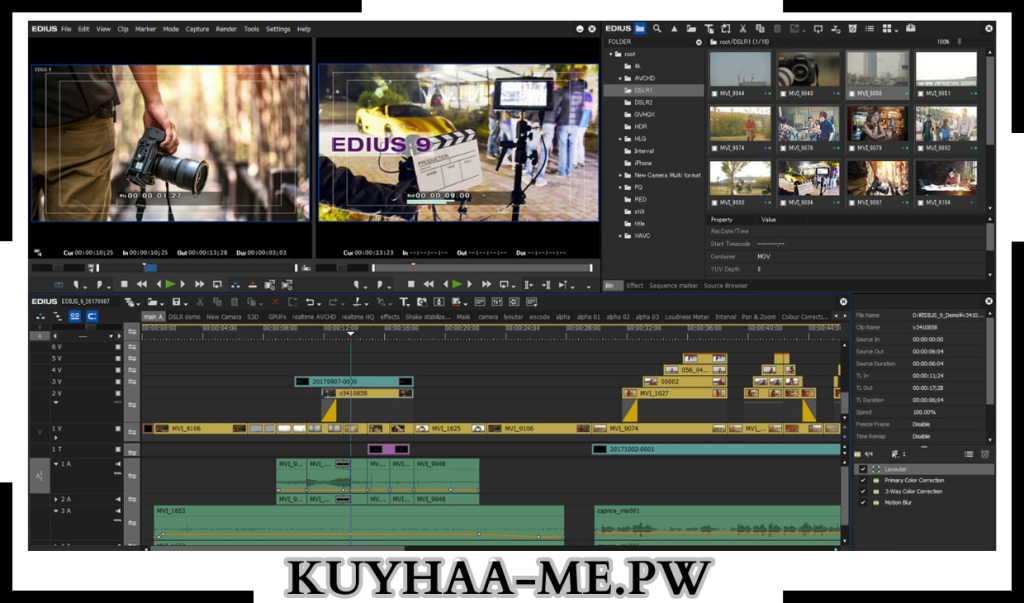Image resolution: width=1024 pixels, height=603 pixels.
Task: Check the box on clip MVI_9044
Action: pos(714,94)
